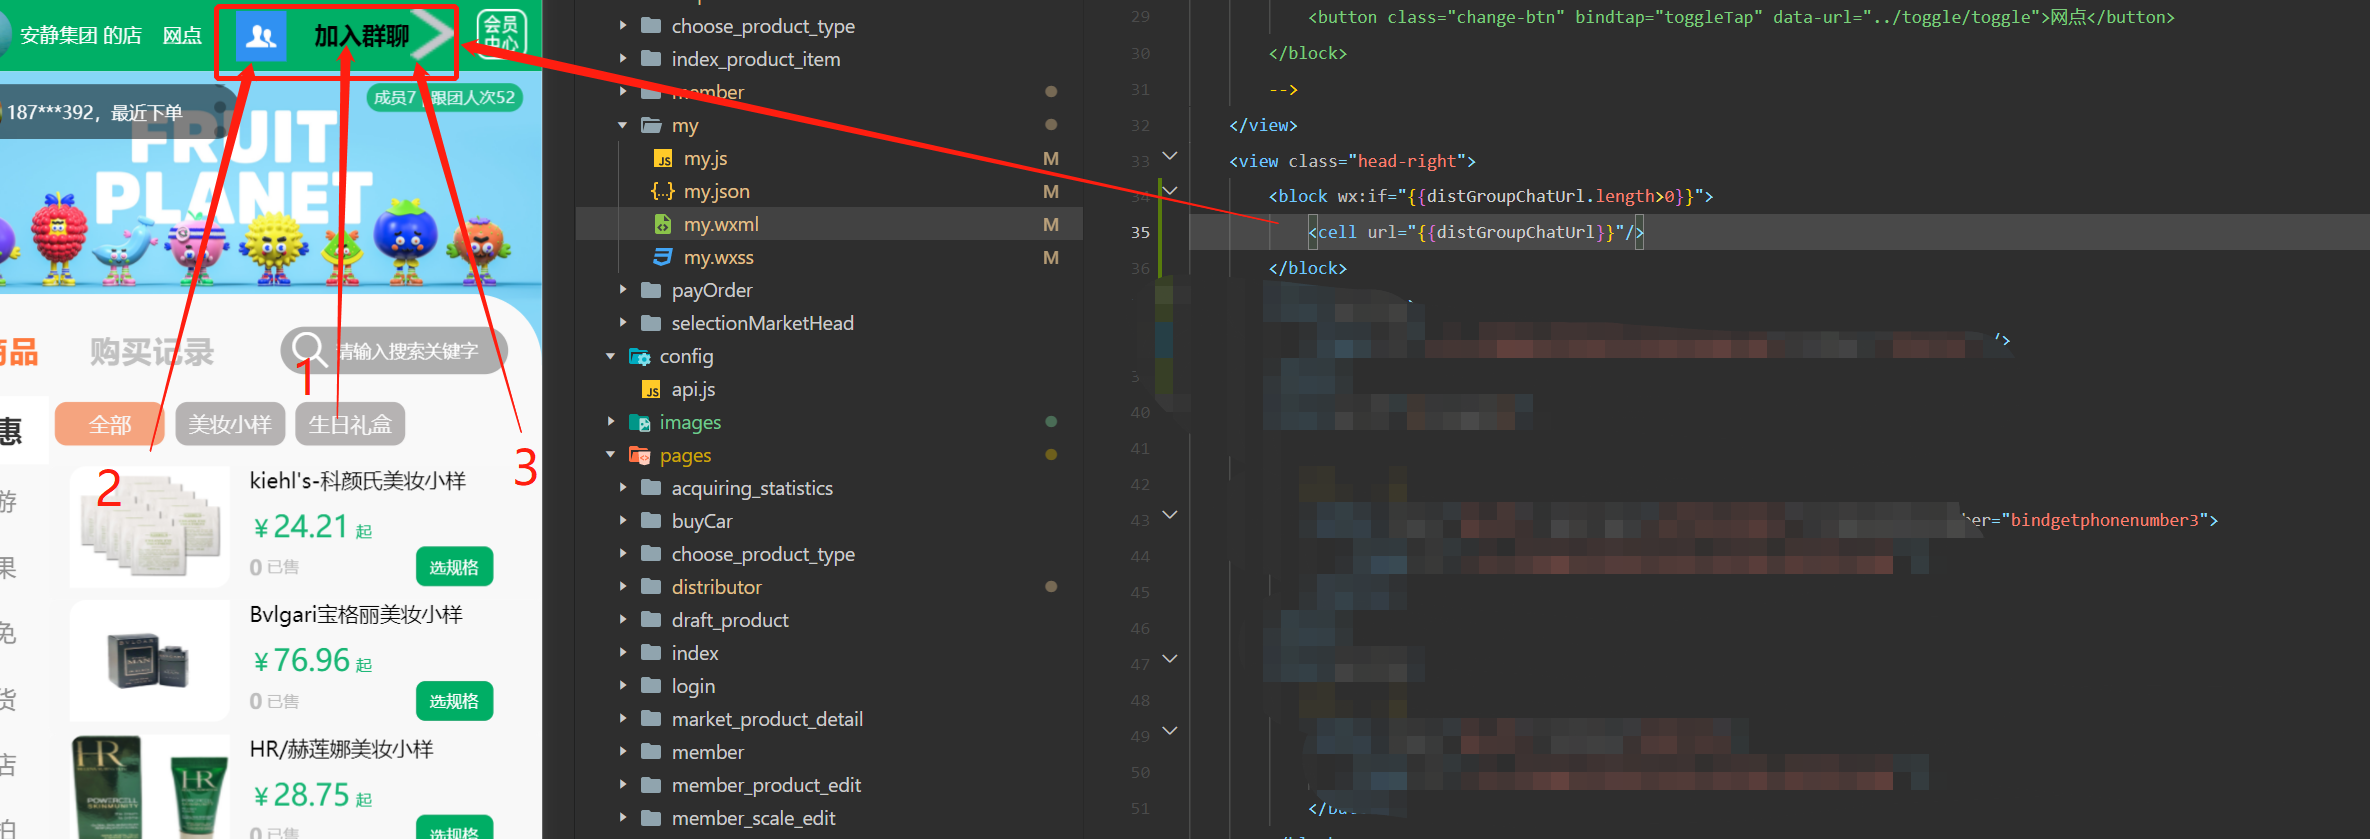The height and width of the screenshot is (839, 2370).
Task: Fold code block at line 33
Action: [1170, 156]
